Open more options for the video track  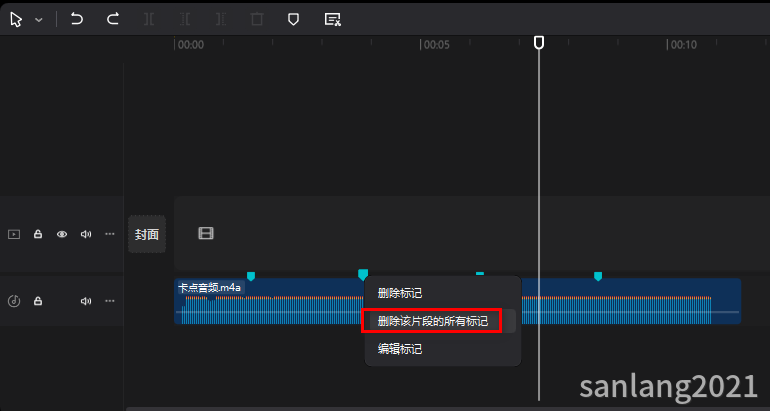click(110, 234)
